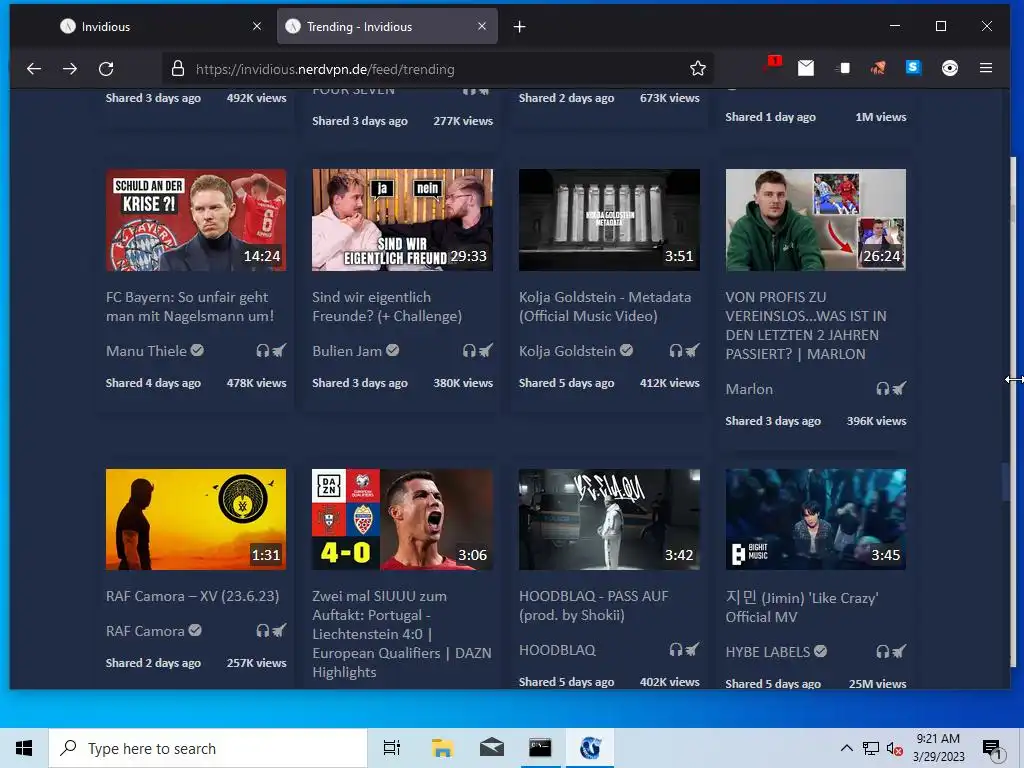
Task: Open the muted volume tray icon
Action: (894, 748)
